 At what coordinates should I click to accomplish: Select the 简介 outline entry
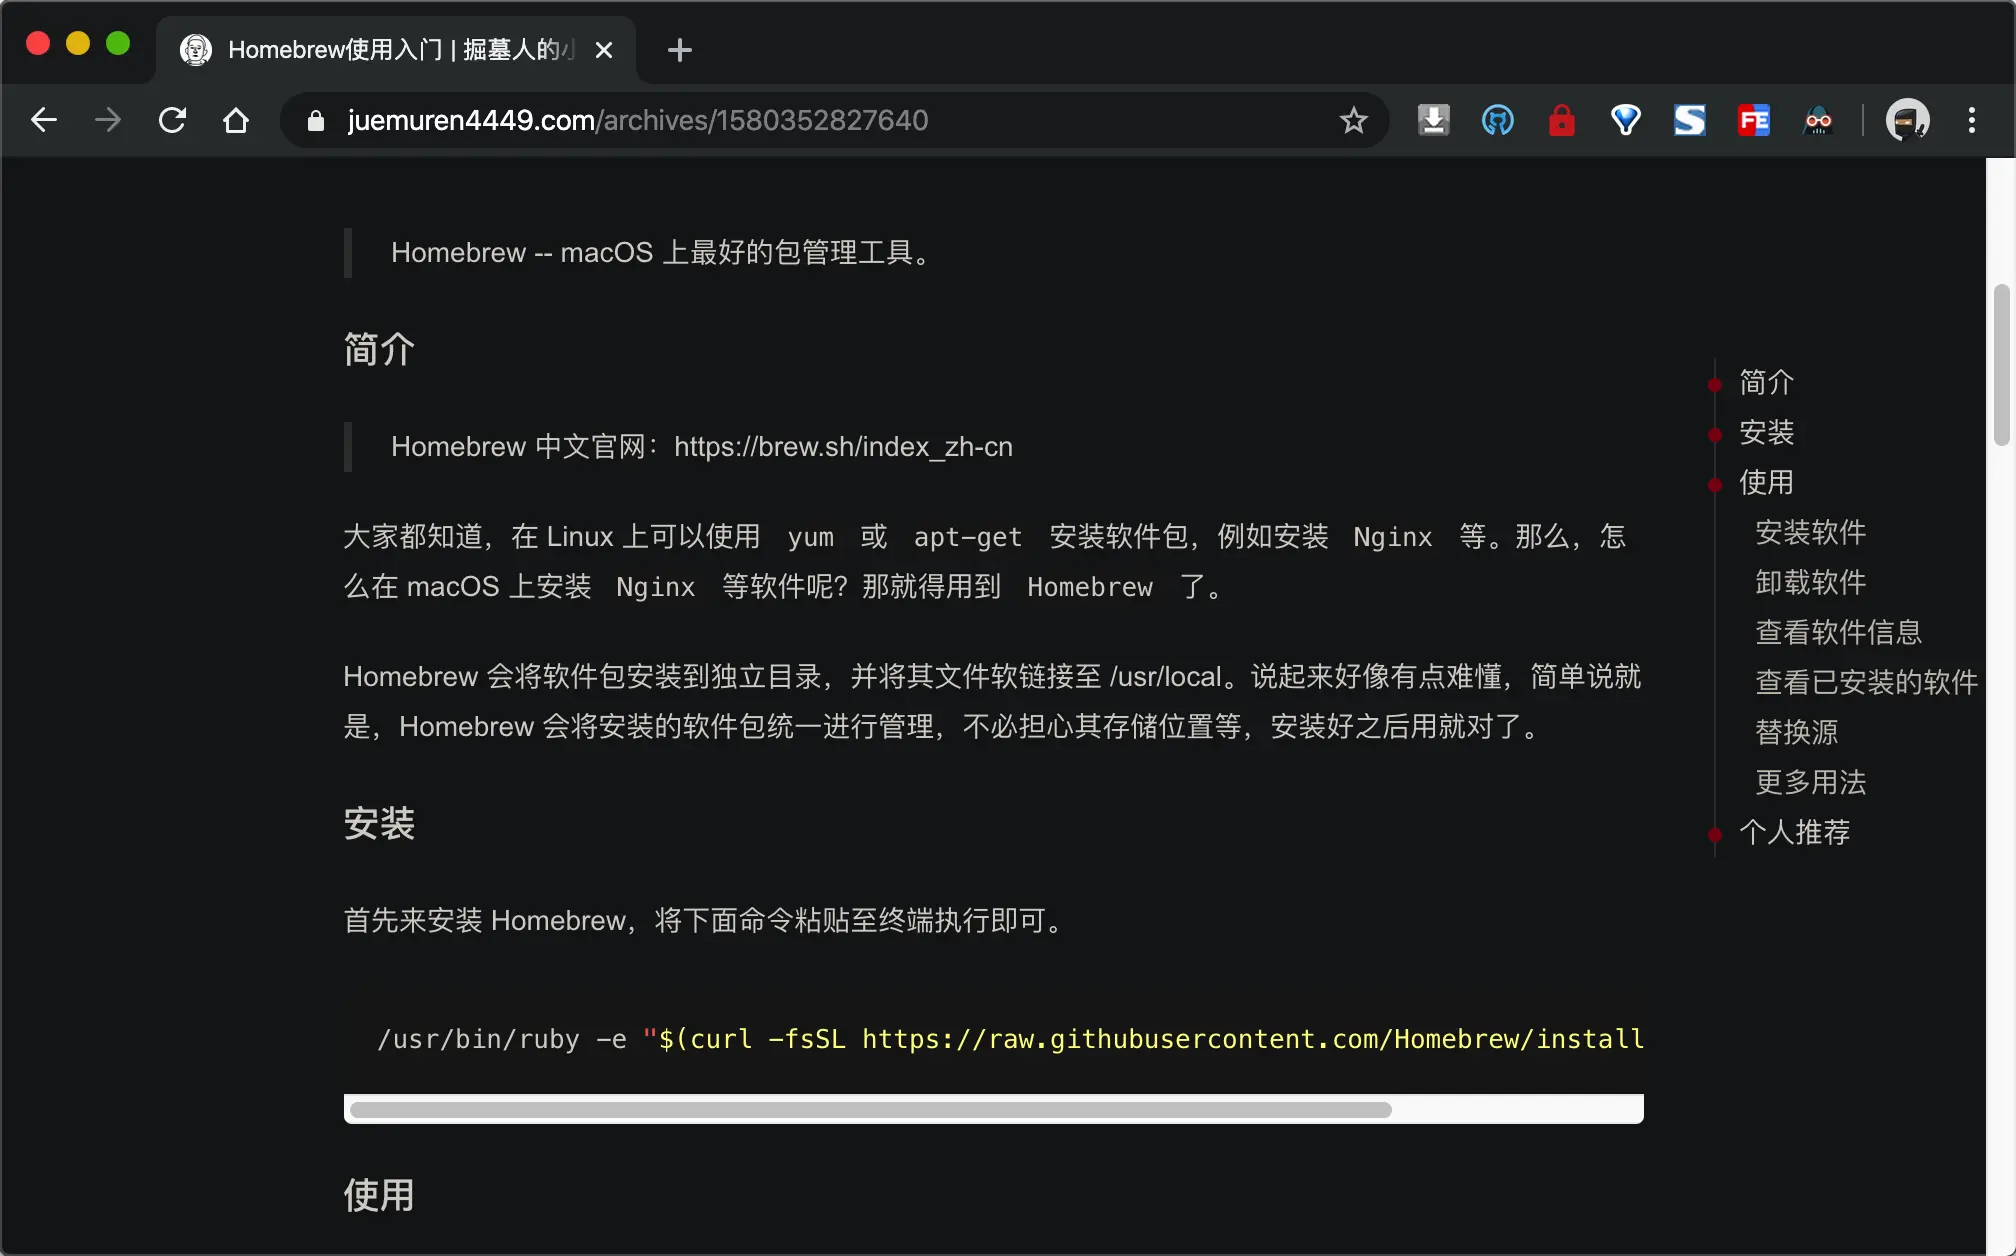[x=1766, y=383]
